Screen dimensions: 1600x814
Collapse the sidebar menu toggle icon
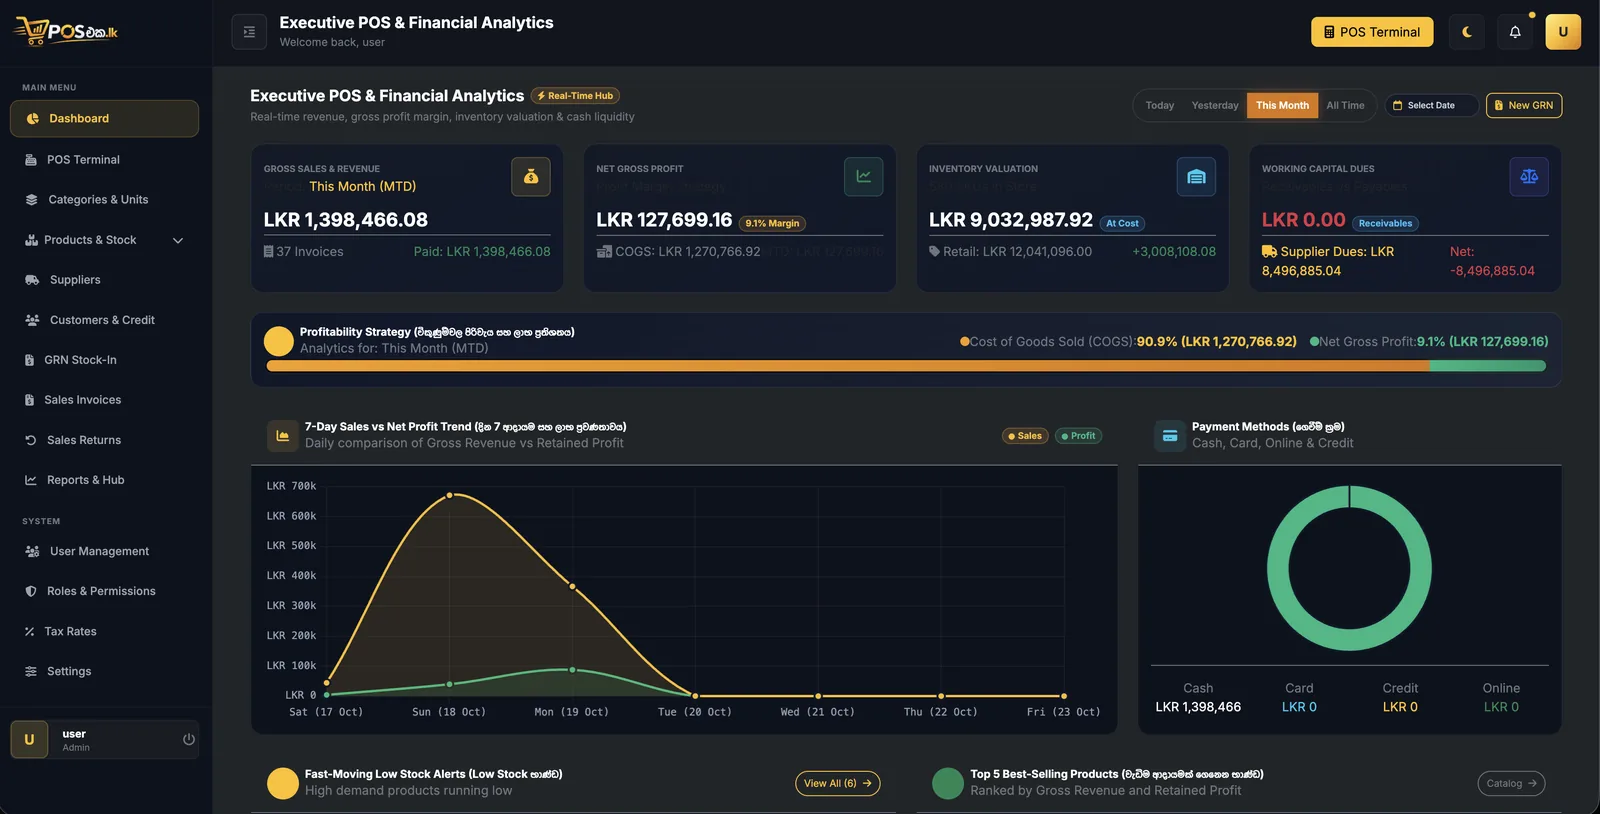[x=249, y=32]
